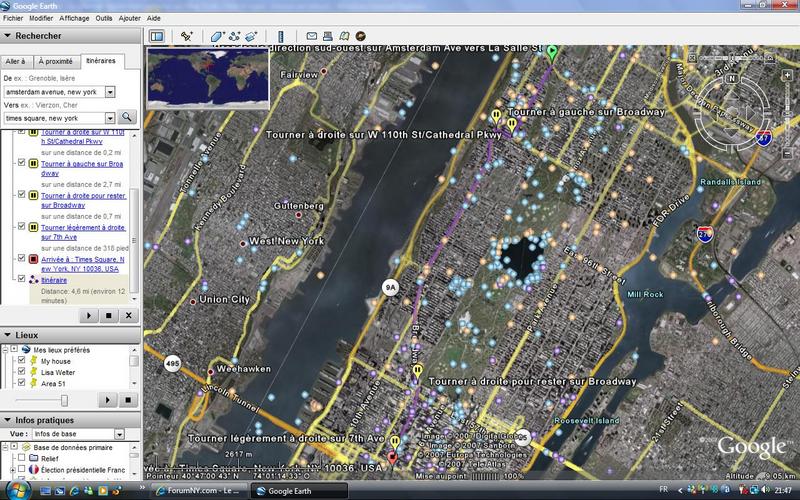Image resolution: width=800 pixels, height=500 pixels.
Task: Click the 495 route shield on map
Action: click(172, 364)
